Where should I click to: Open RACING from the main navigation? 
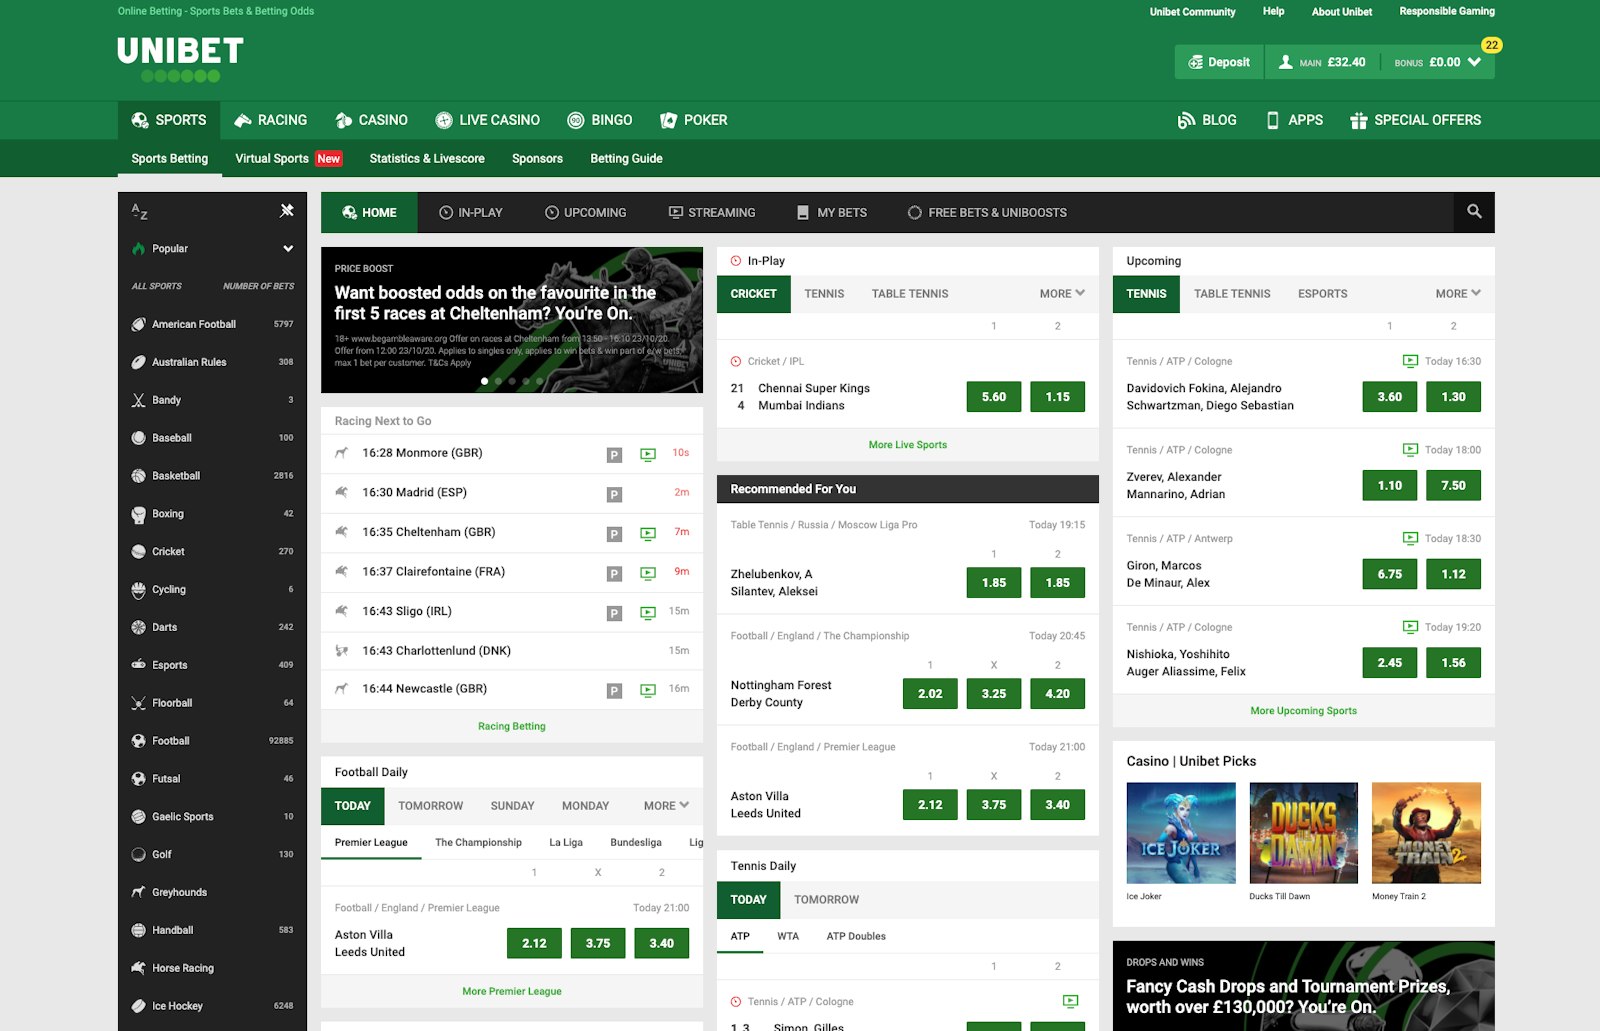(271, 120)
